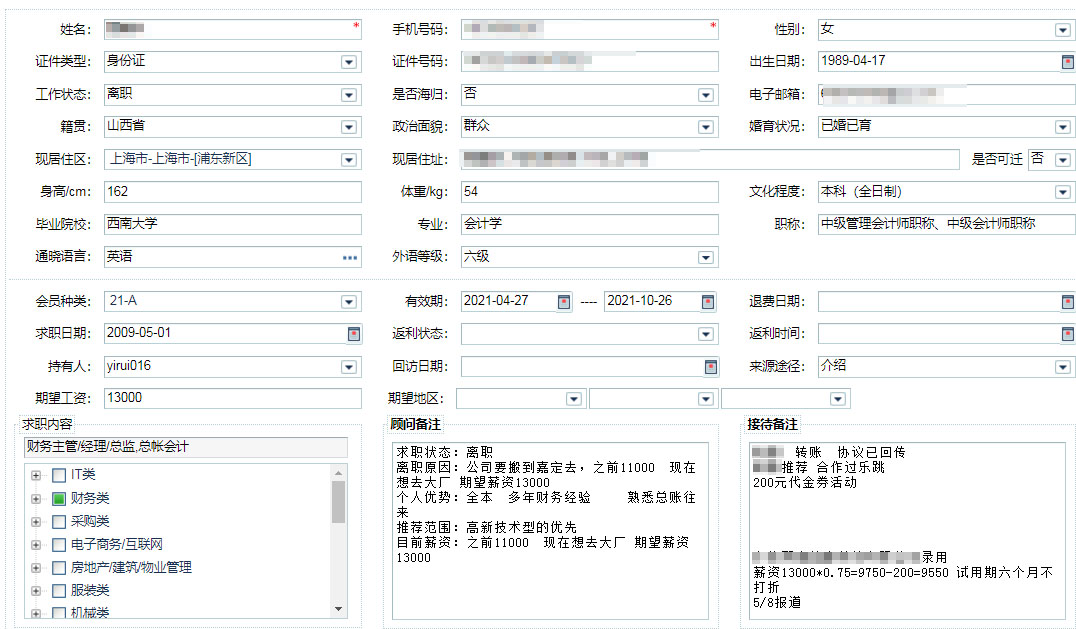This screenshot has height=629, width=1076.
Task: Open the first 期望地区 dropdown
Action: click(574, 399)
